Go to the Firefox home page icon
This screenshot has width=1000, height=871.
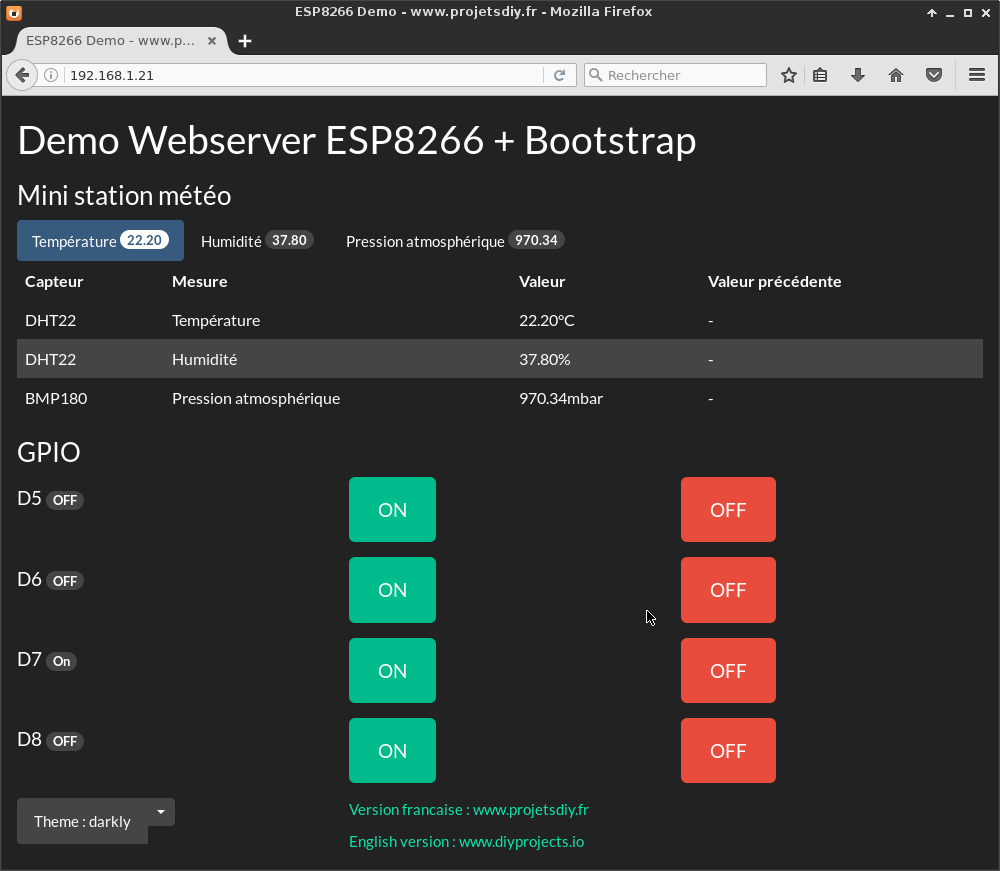(896, 75)
